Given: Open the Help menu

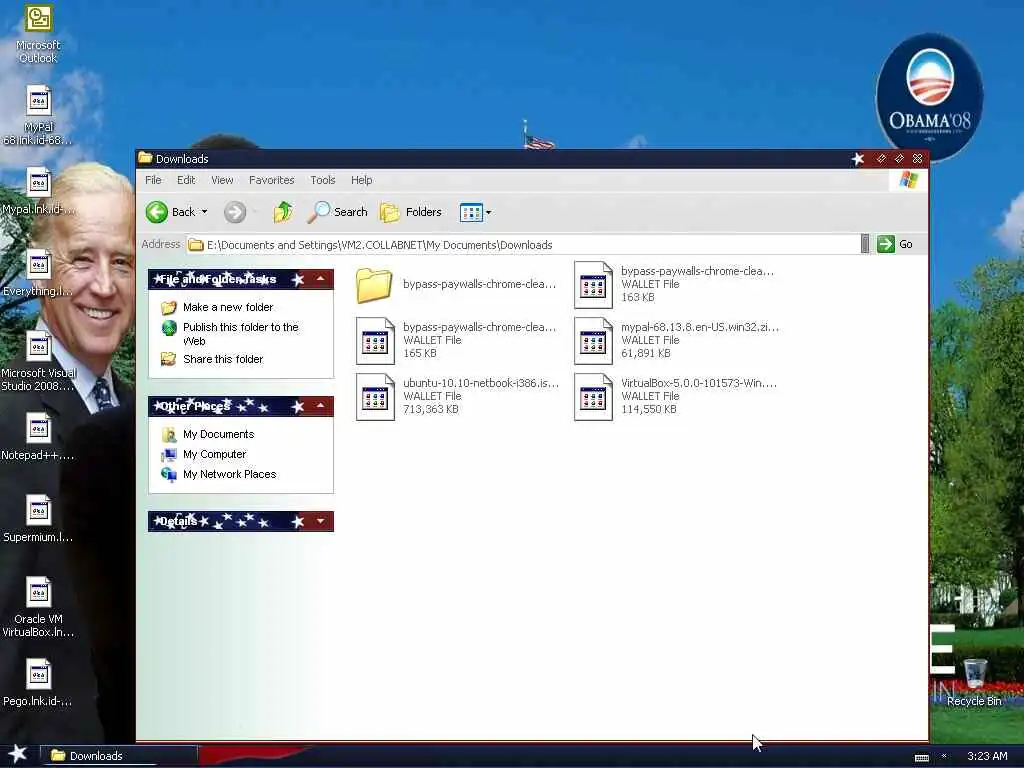Looking at the screenshot, I should tap(361, 180).
